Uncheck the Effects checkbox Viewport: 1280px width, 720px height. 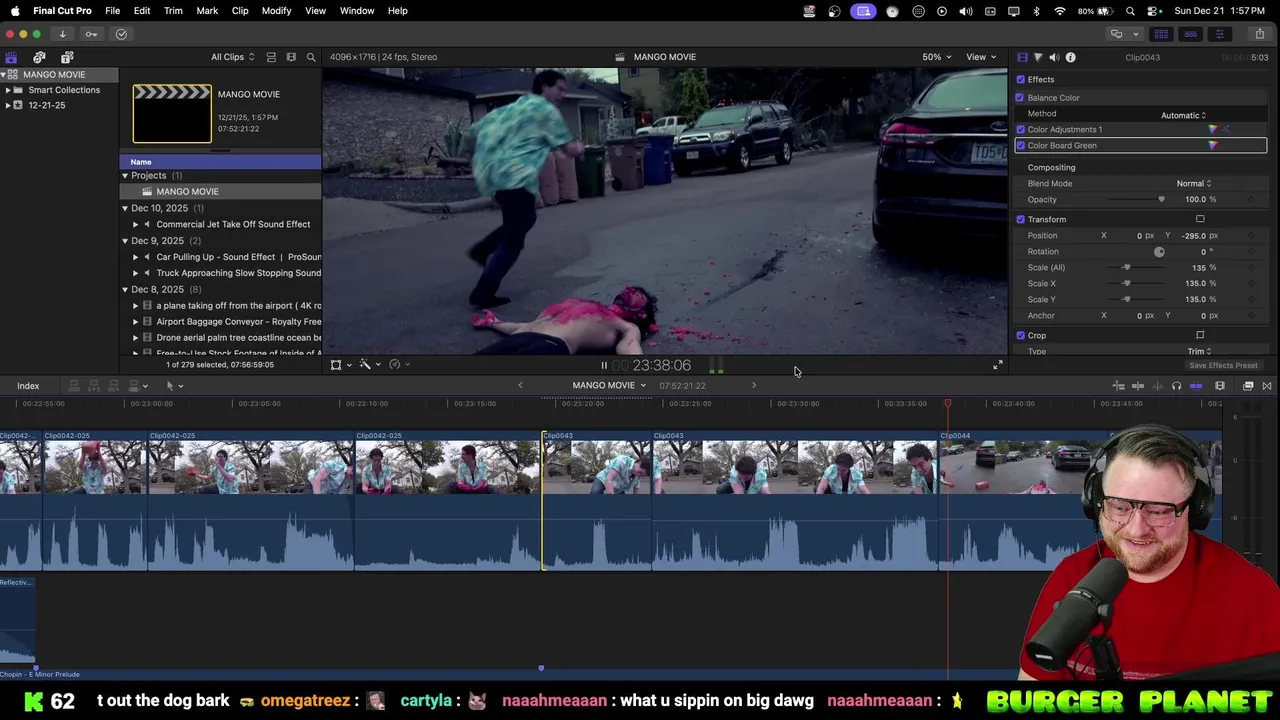click(1020, 79)
